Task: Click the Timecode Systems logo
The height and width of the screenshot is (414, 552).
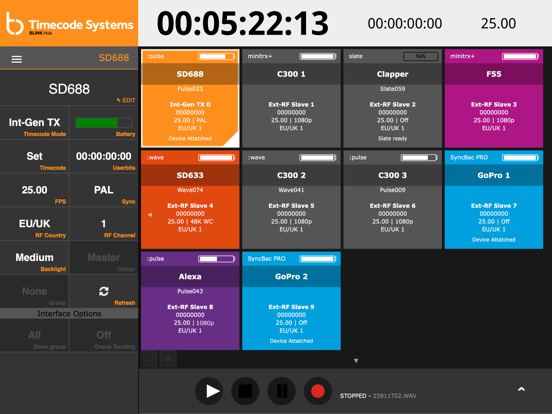Action: click(69, 24)
